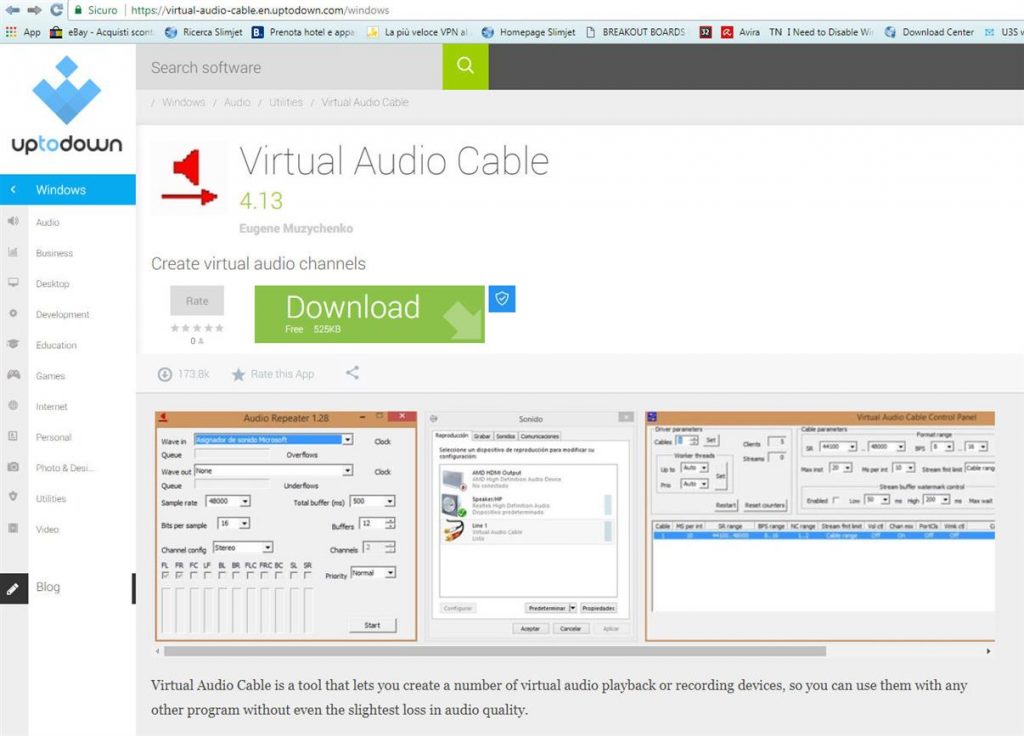Screen dimensions: 1024x736
Task: Click the browser forward arrow
Action: coord(35,10)
